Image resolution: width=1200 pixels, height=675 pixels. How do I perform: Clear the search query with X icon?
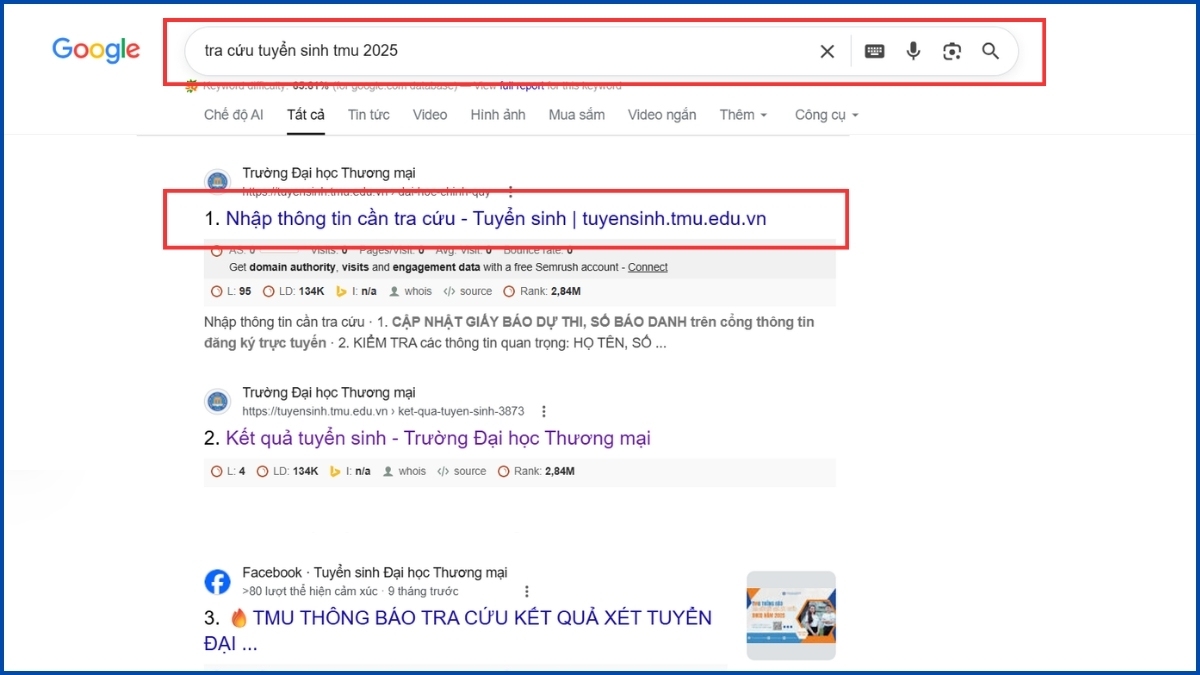pyautogui.click(x=827, y=51)
